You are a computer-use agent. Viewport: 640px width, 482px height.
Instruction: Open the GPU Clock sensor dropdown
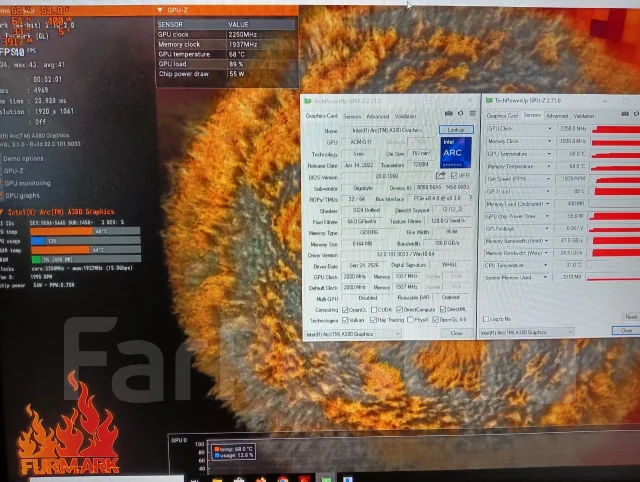pyautogui.click(x=549, y=129)
